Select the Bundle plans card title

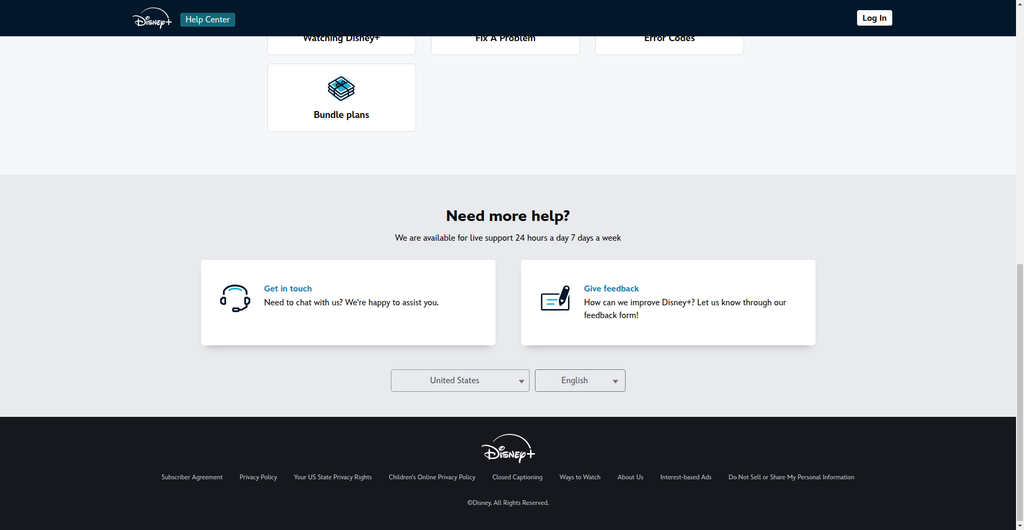(x=341, y=115)
